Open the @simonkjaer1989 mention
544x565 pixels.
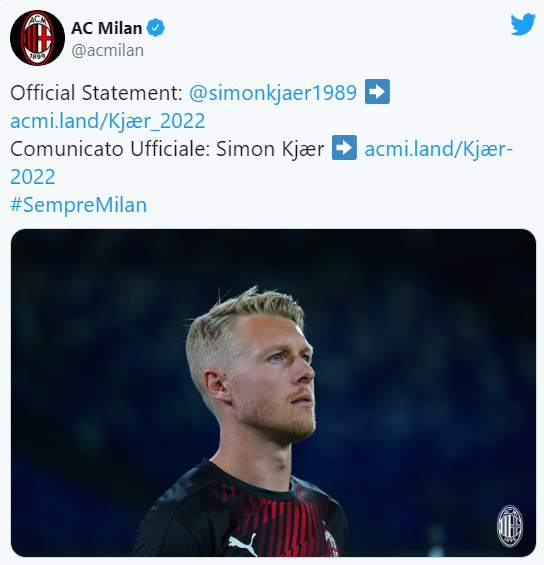coord(273,93)
